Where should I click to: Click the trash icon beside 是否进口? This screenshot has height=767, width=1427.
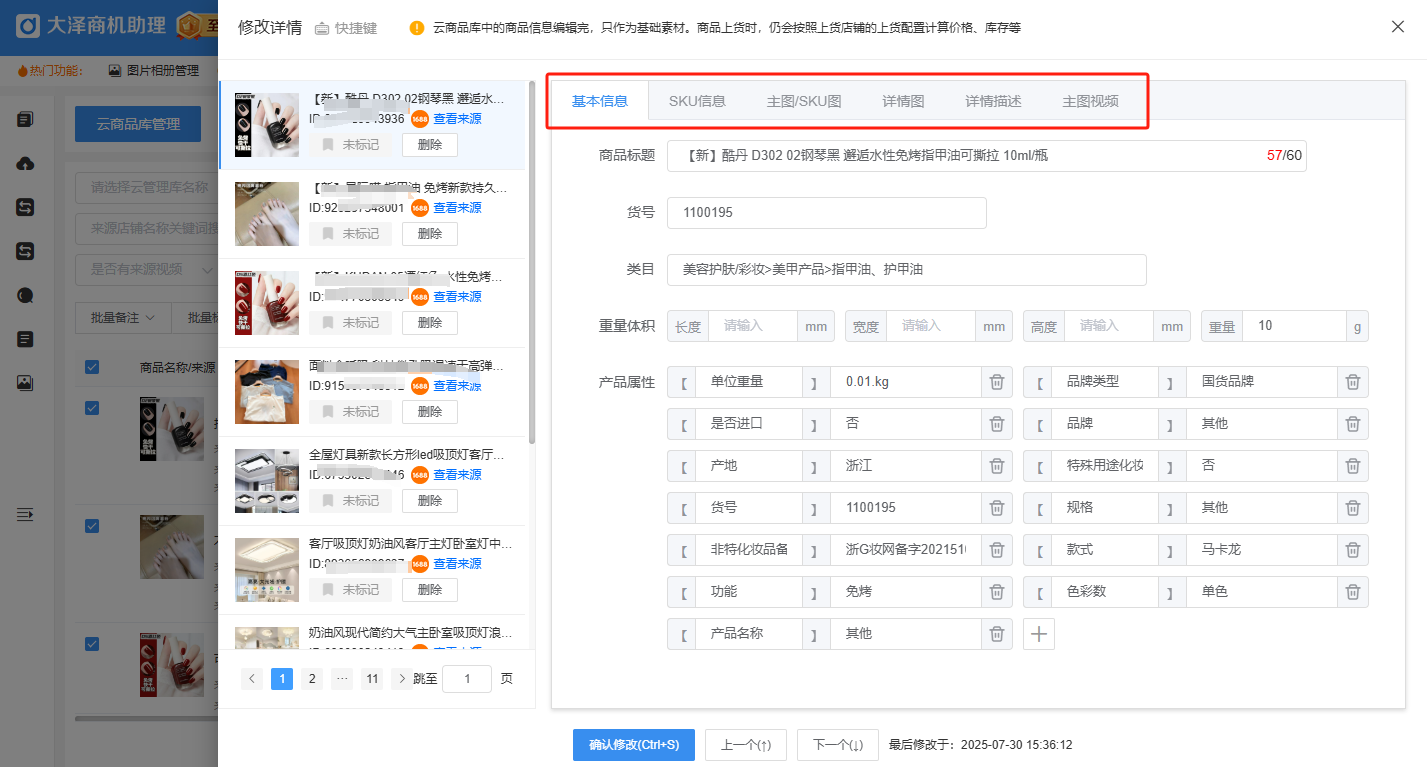[997, 424]
